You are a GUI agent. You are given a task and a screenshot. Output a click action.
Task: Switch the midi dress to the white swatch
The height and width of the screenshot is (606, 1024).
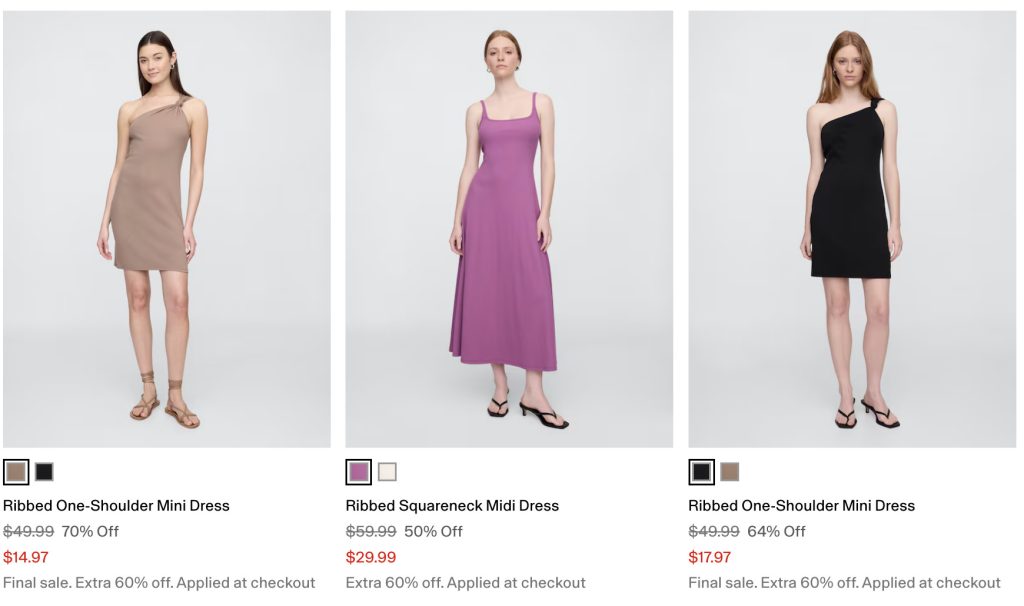387,472
